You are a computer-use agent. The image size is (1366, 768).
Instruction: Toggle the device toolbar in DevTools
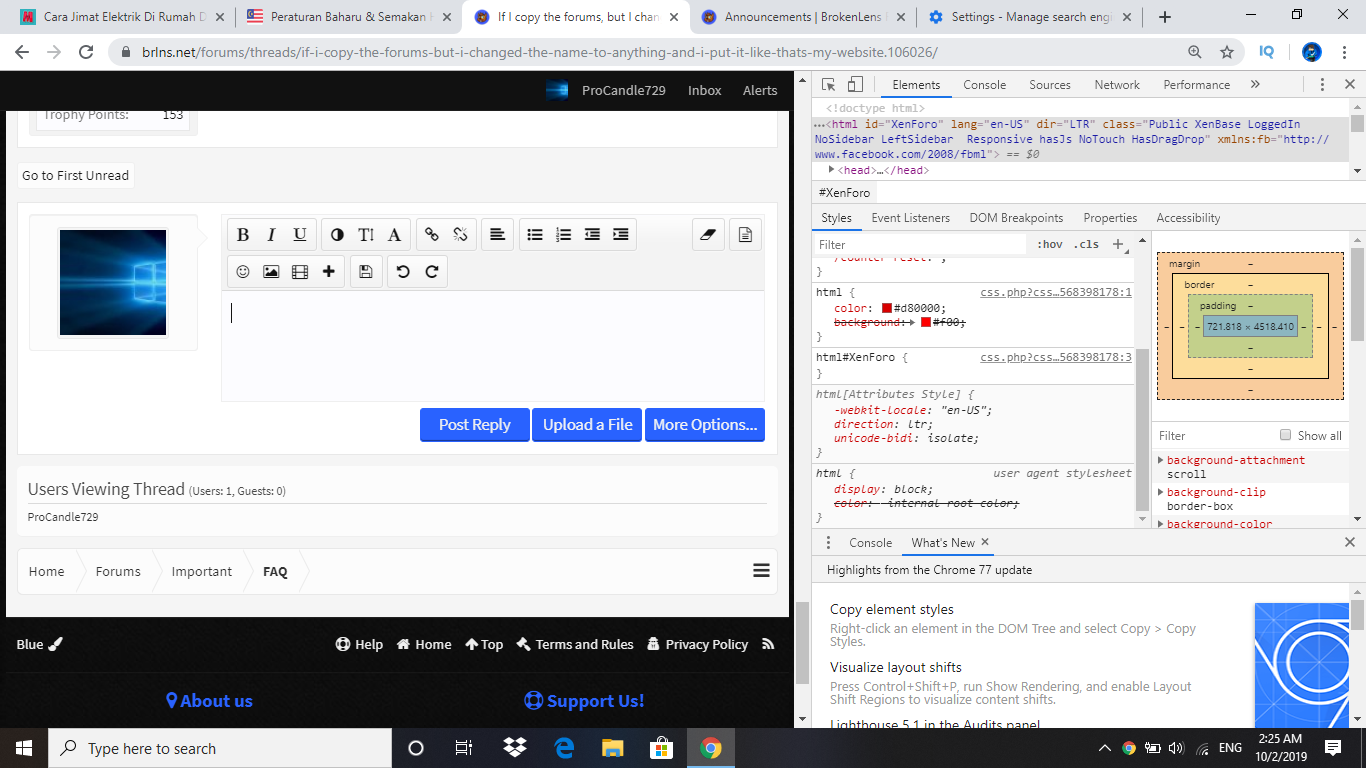tap(855, 85)
